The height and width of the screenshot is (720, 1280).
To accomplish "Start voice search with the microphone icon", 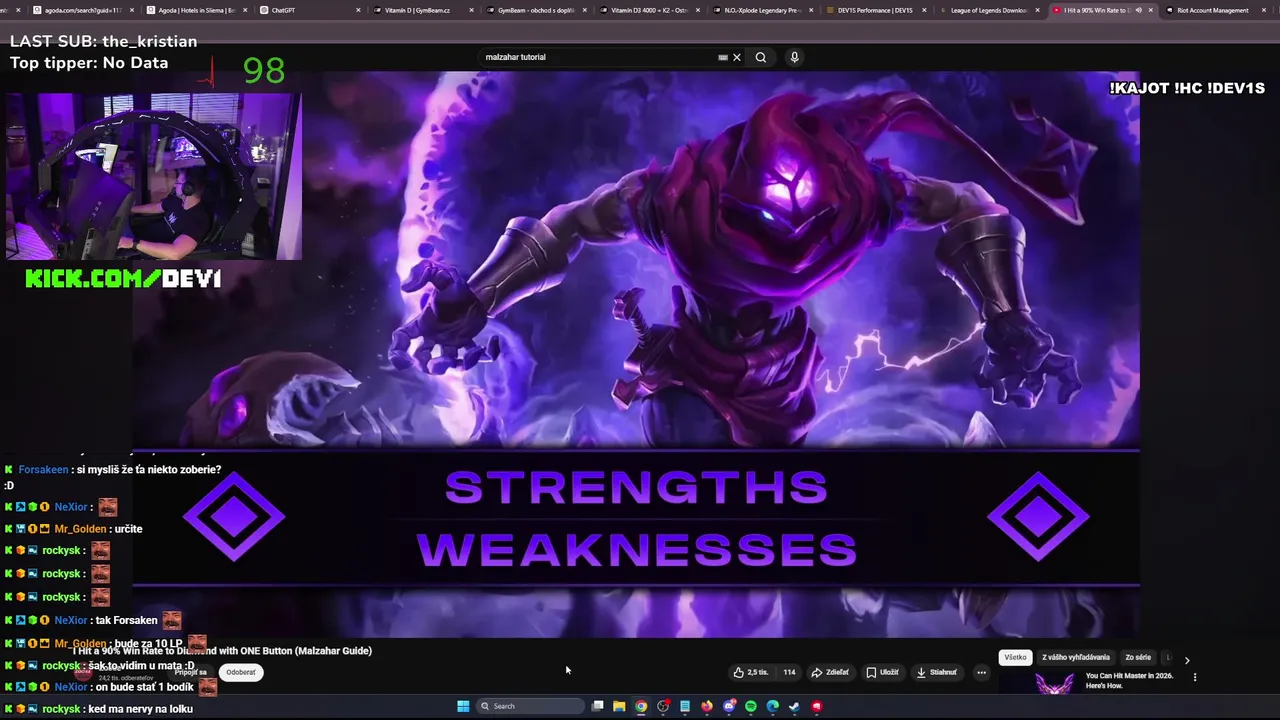I will click(x=795, y=57).
